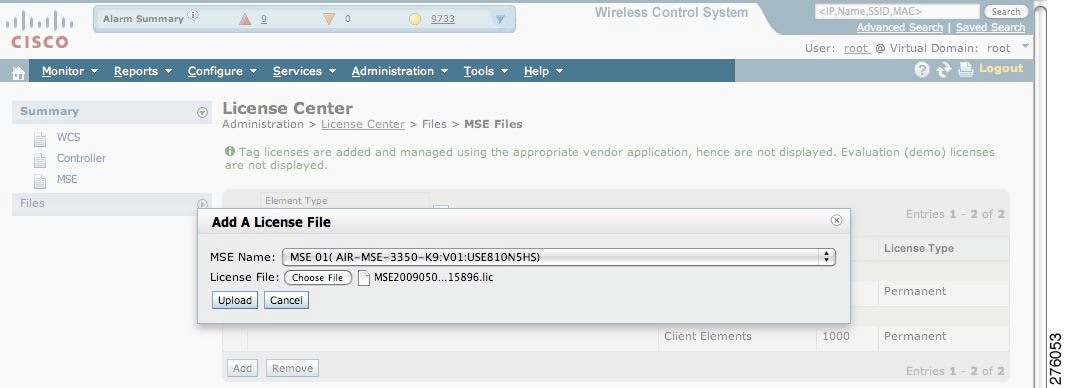Open the Monitor menu

[70, 71]
